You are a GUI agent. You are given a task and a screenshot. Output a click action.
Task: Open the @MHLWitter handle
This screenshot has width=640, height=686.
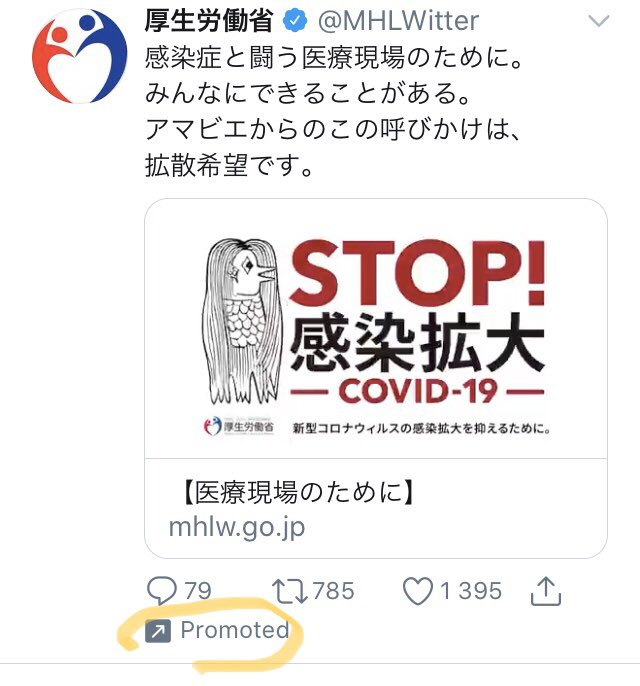point(398,21)
